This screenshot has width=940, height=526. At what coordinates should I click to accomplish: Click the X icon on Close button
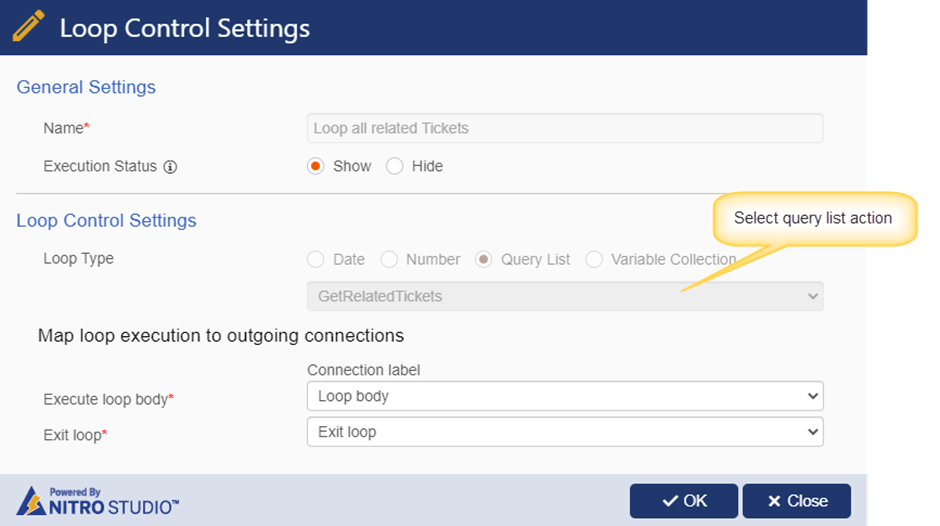pos(774,501)
